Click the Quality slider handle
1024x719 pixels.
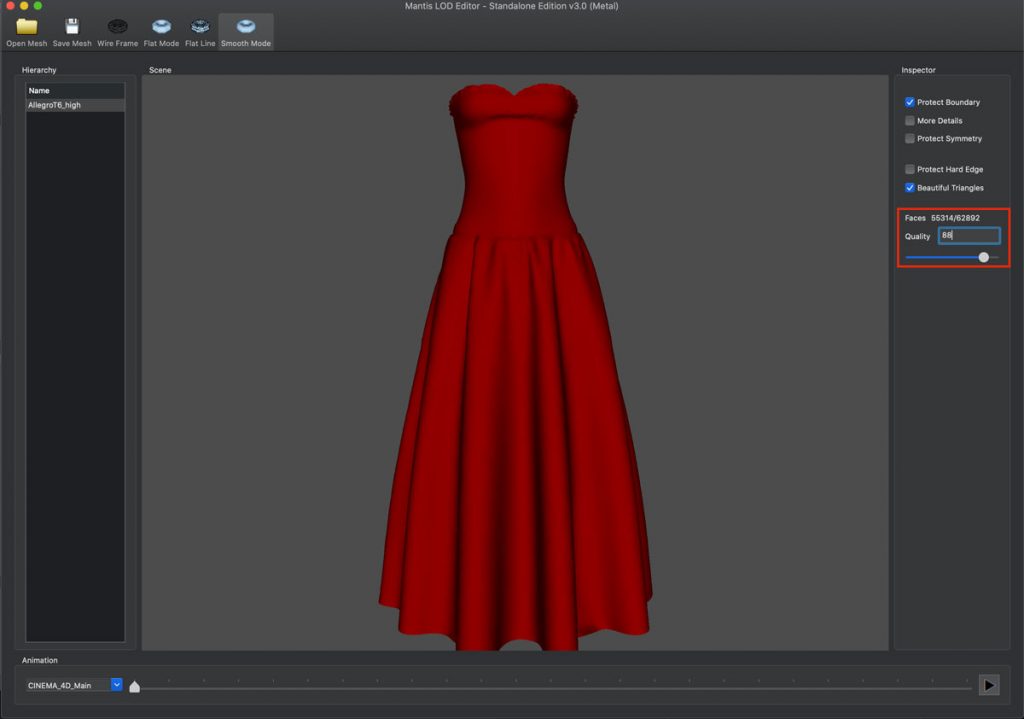point(984,257)
